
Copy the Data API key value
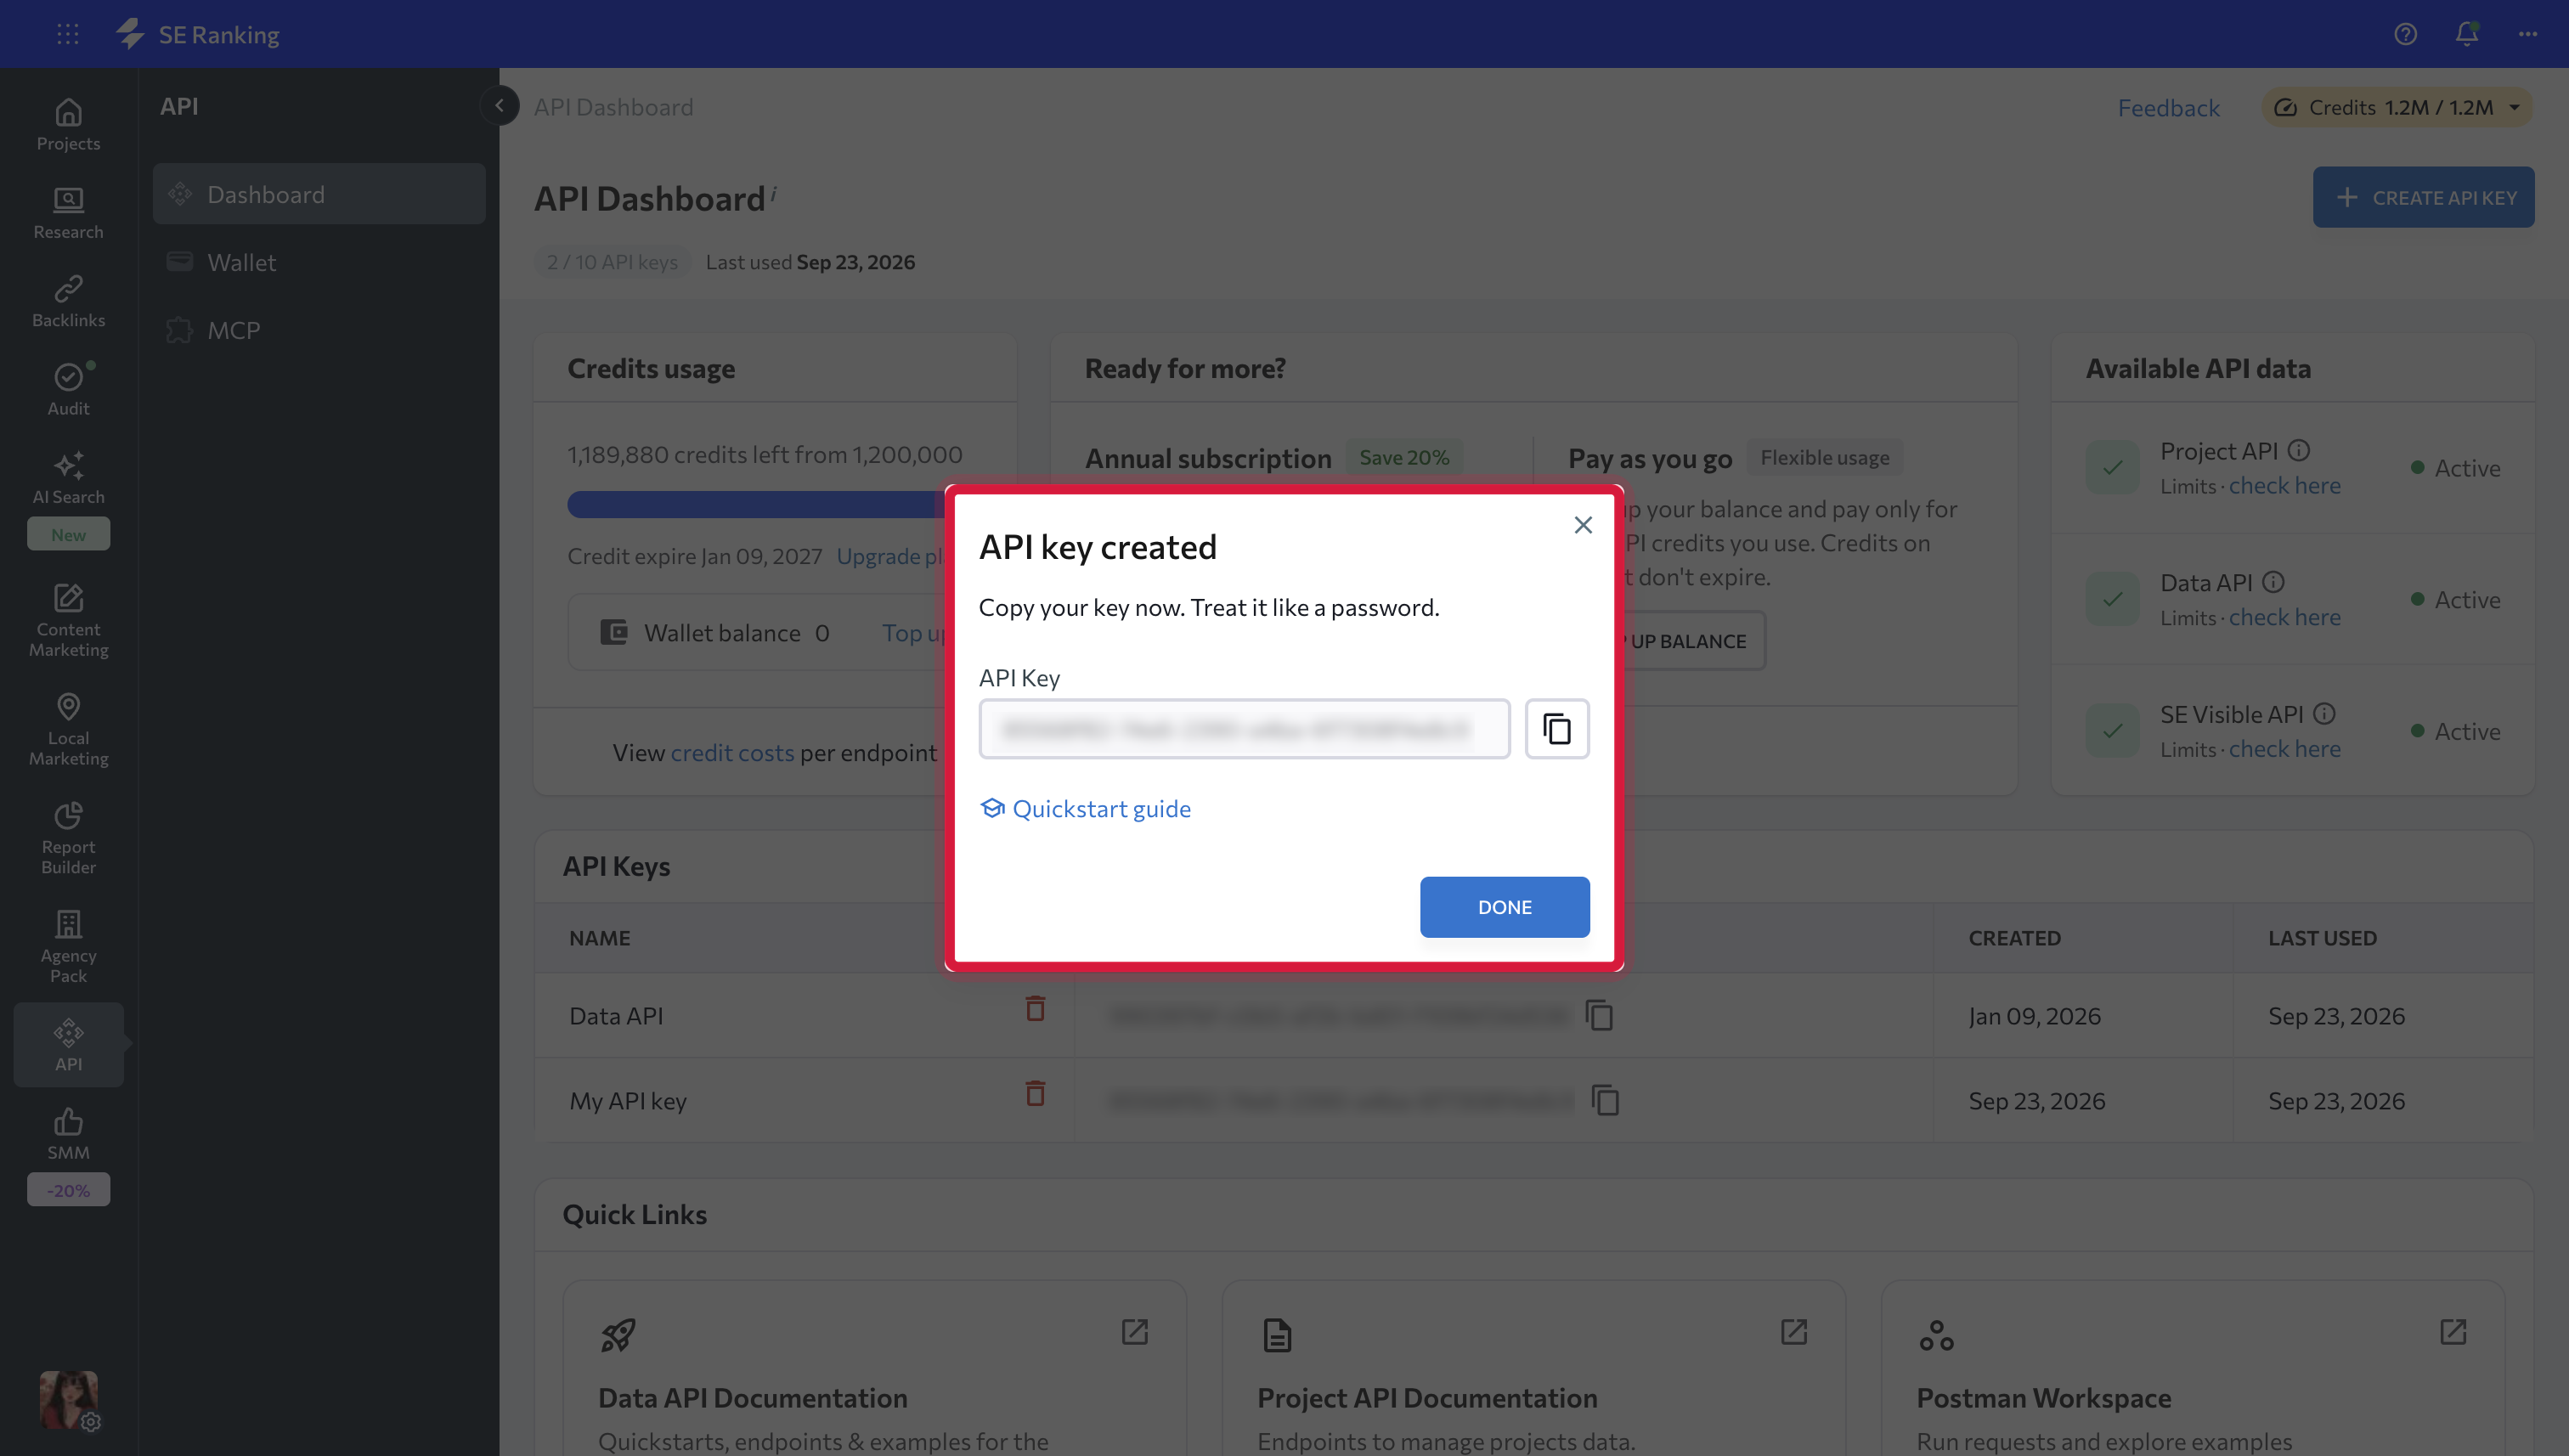1599,1015
